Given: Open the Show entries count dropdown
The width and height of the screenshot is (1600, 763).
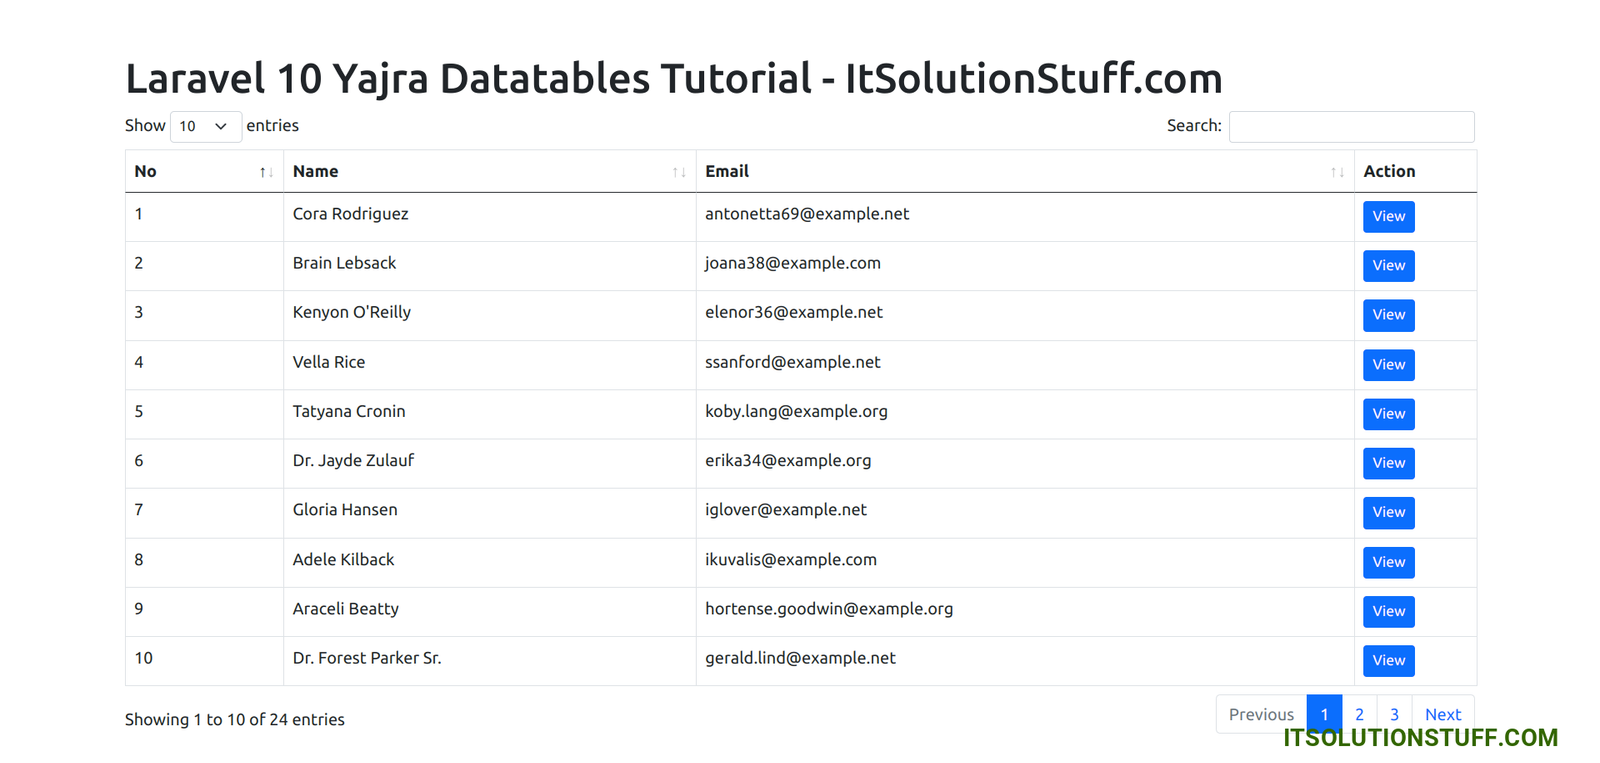Looking at the screenshot, I should [x=205, y=126].
